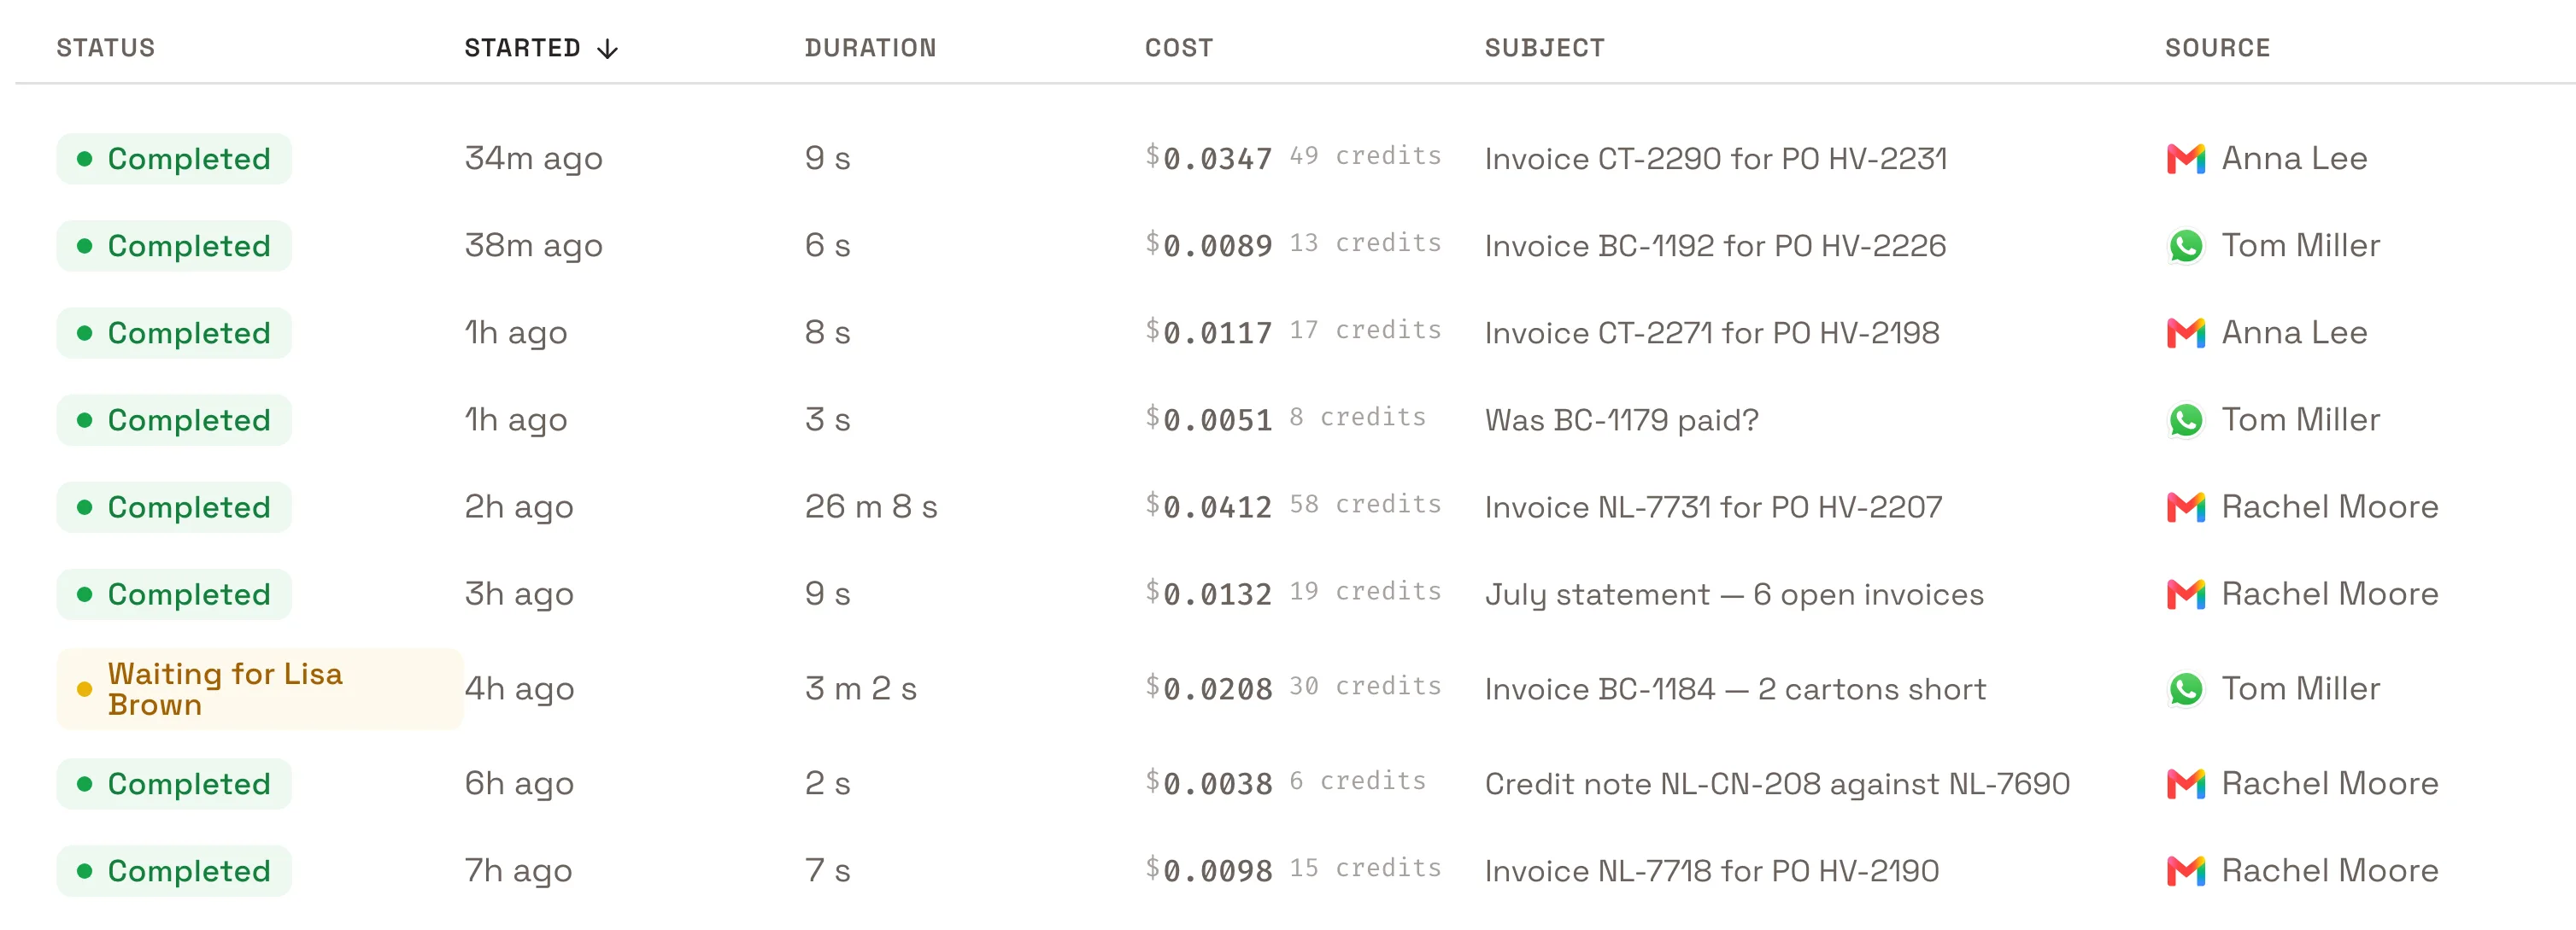Click Completed badge on Invoice NL-7718 row

click(x=174, y=871)
